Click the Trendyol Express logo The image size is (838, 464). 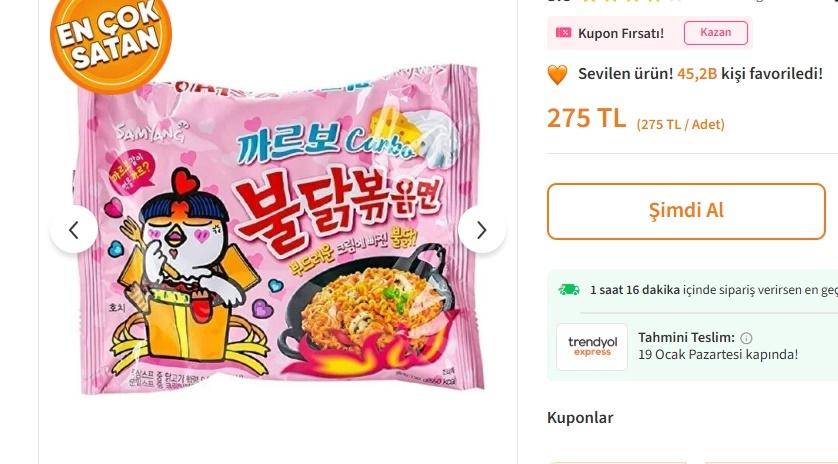tap(592, 346)
